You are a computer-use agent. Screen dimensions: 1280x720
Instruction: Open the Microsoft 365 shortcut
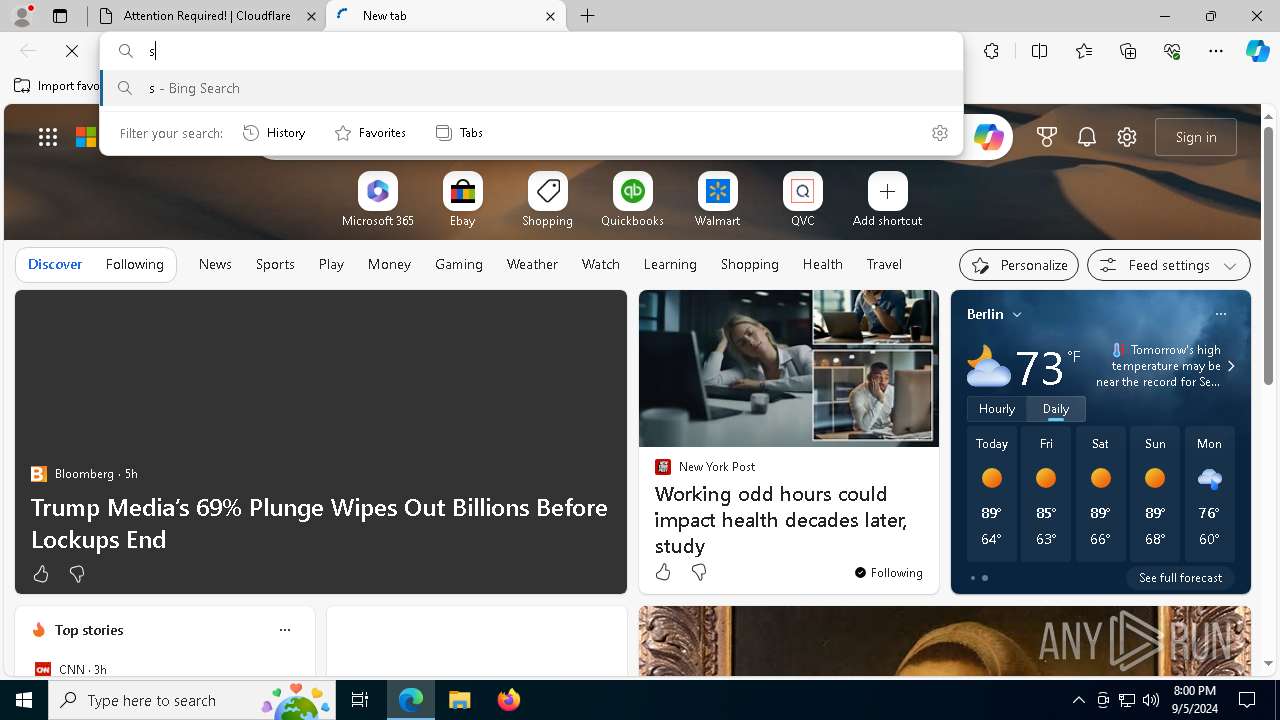[377, 200]
